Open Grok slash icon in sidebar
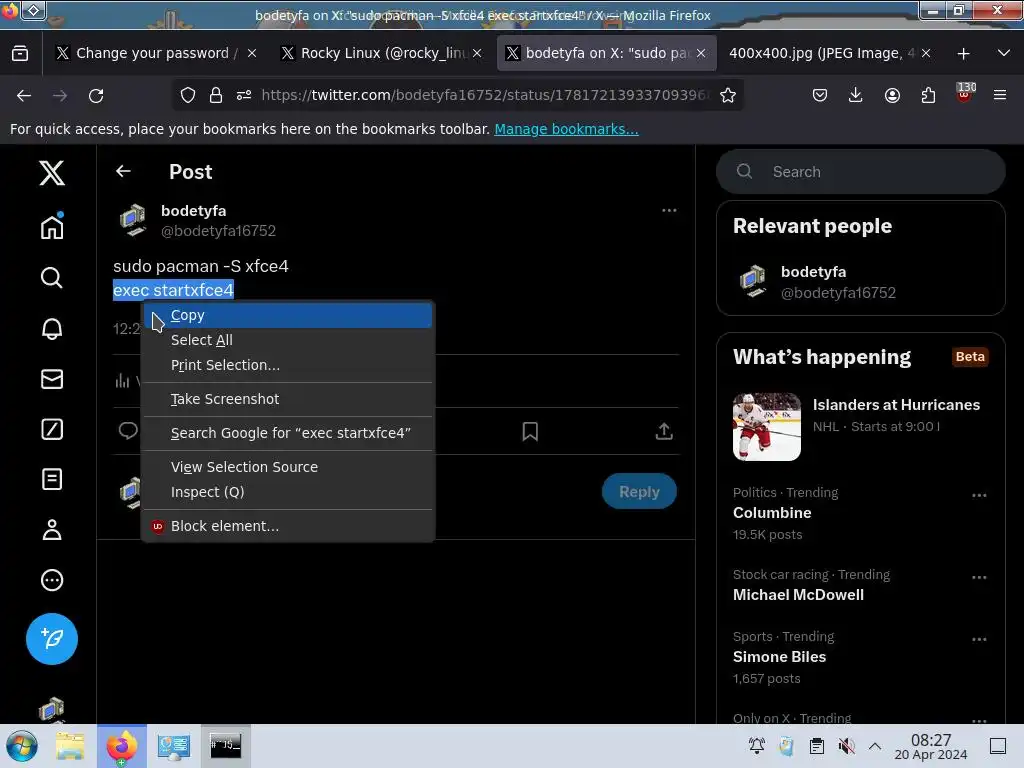The width and height of the screenshot is (1024, 768). point(52,429)
